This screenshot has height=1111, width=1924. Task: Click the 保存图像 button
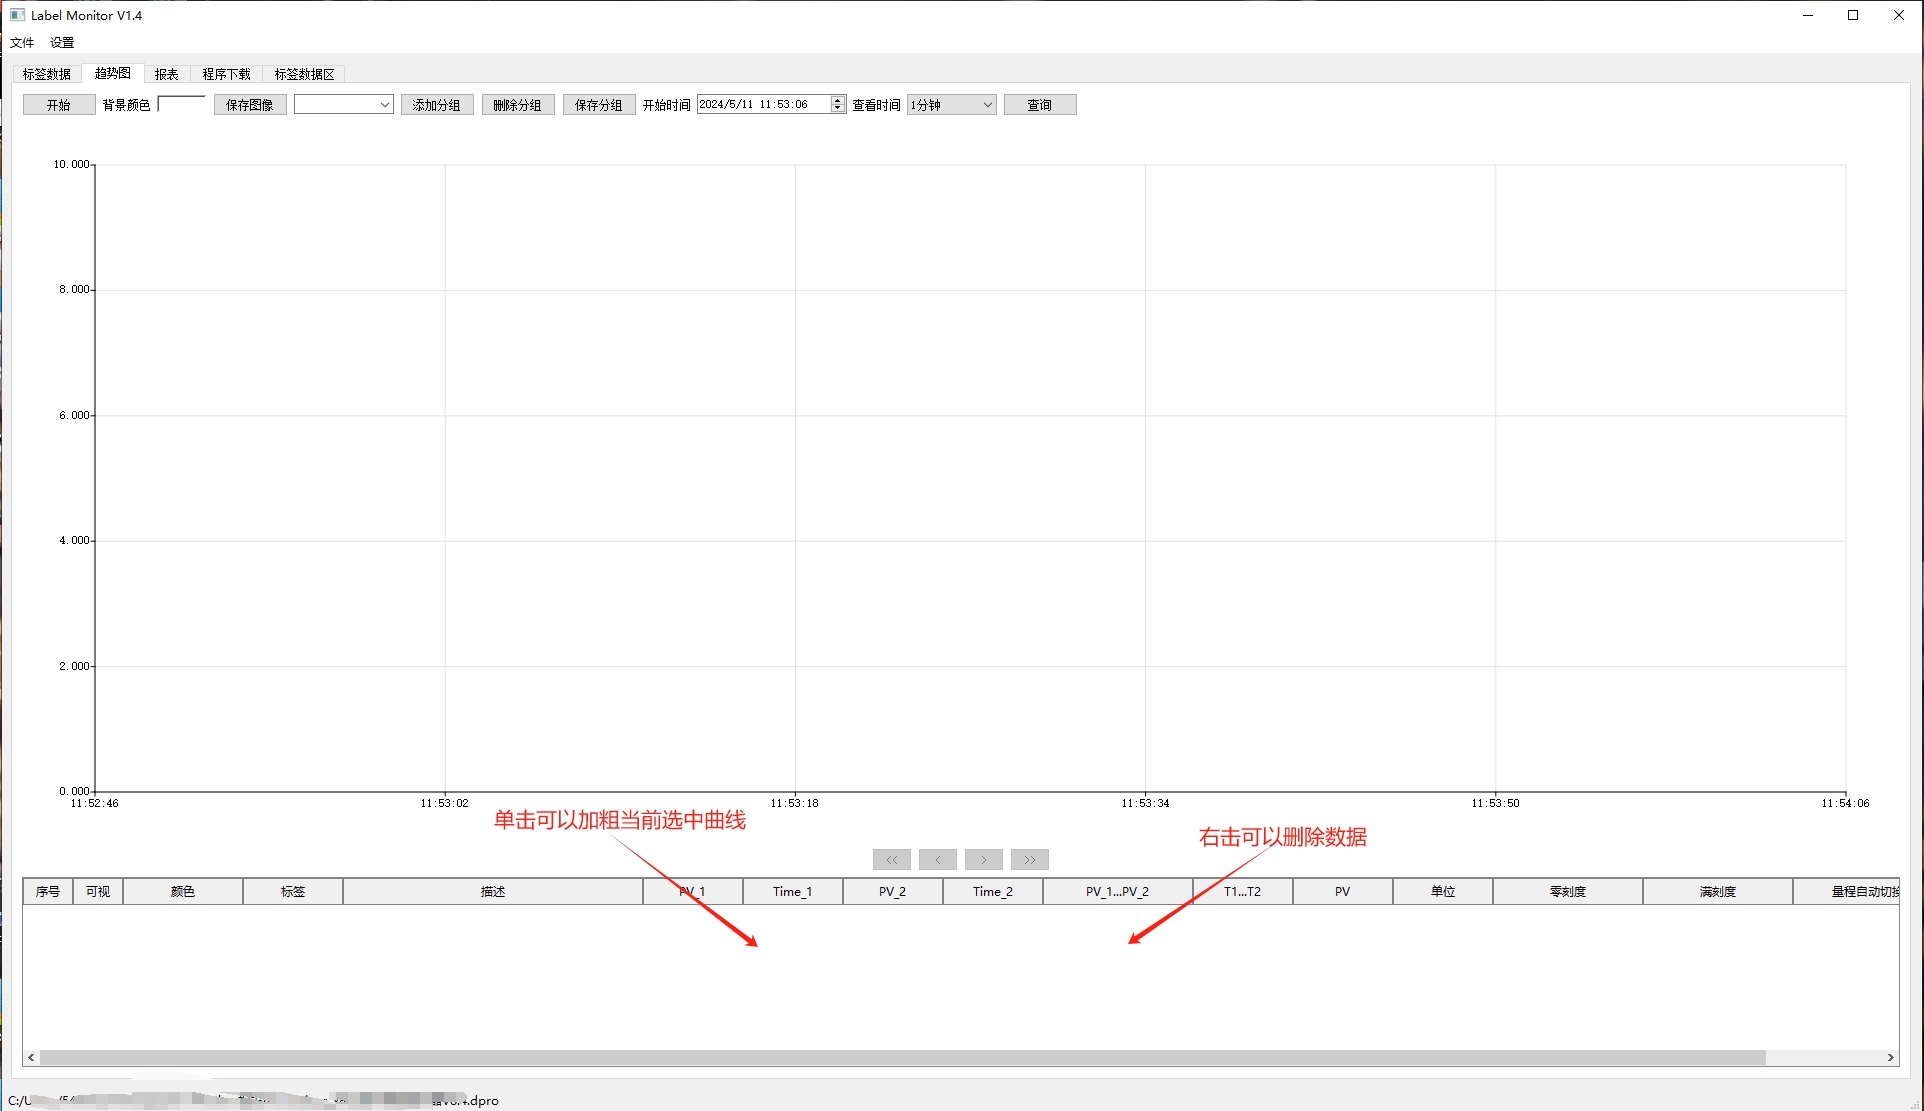click(250, 105)
